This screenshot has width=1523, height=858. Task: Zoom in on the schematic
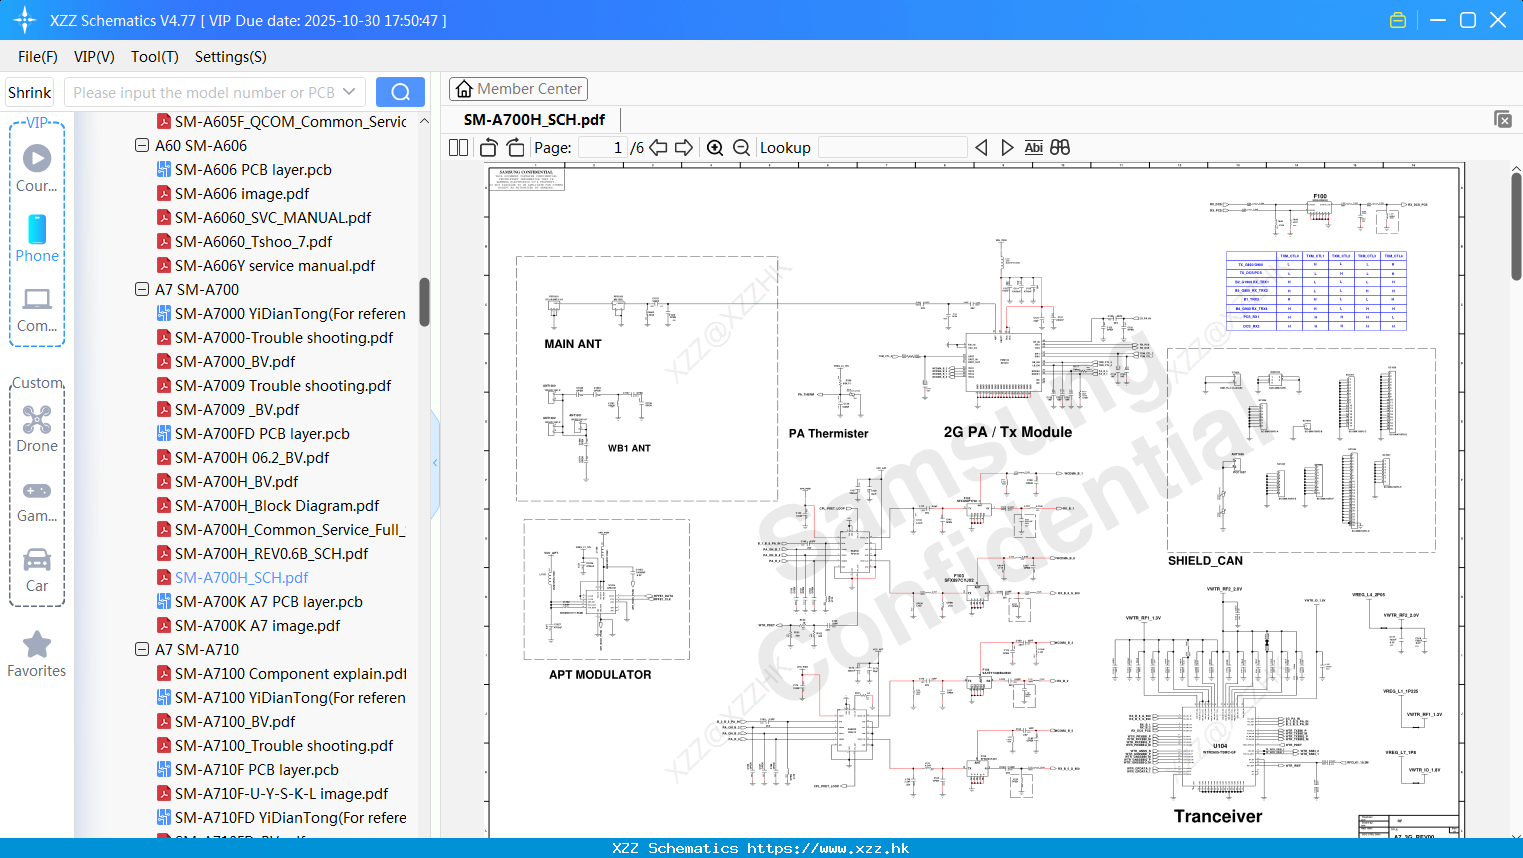pos(715,147)
